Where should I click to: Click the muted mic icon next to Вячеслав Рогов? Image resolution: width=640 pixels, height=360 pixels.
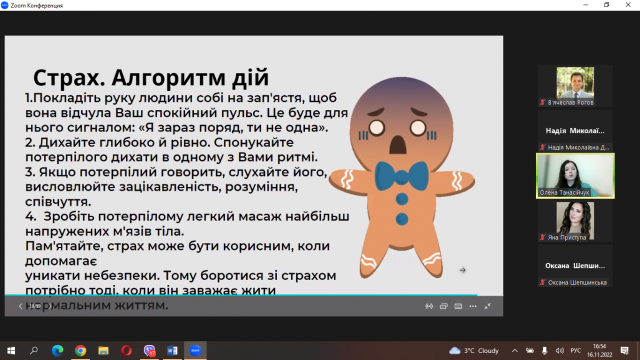[x=542, y=102]
